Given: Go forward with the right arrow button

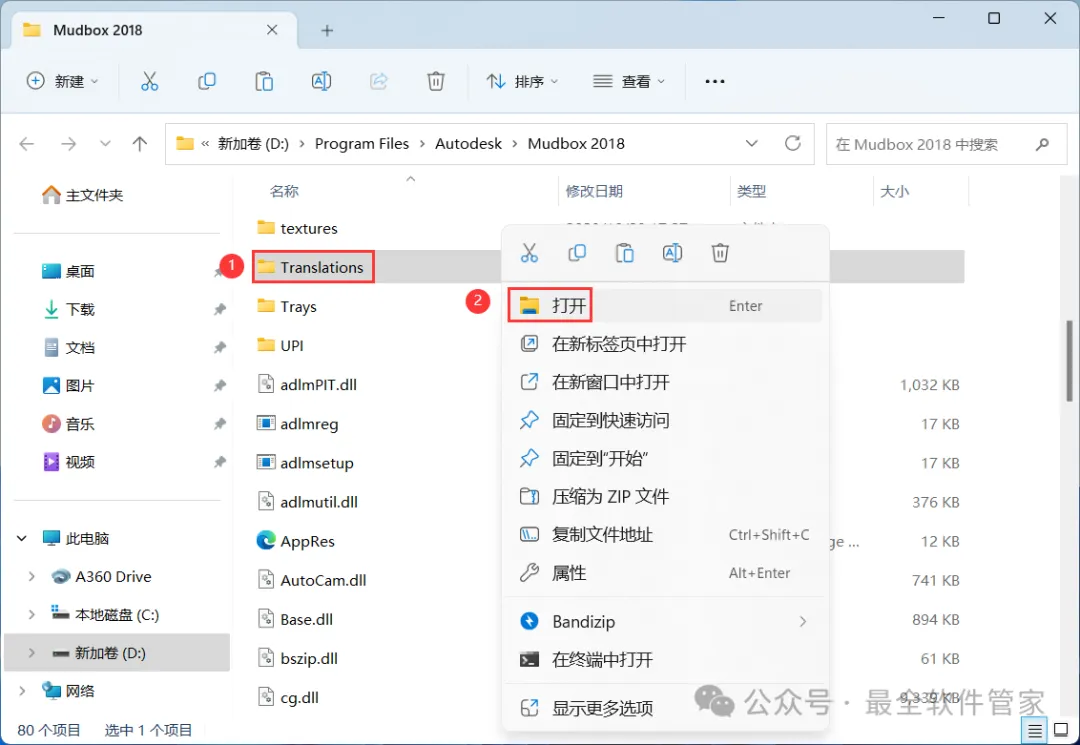Looking at the screenshot, I should (68, 144).
